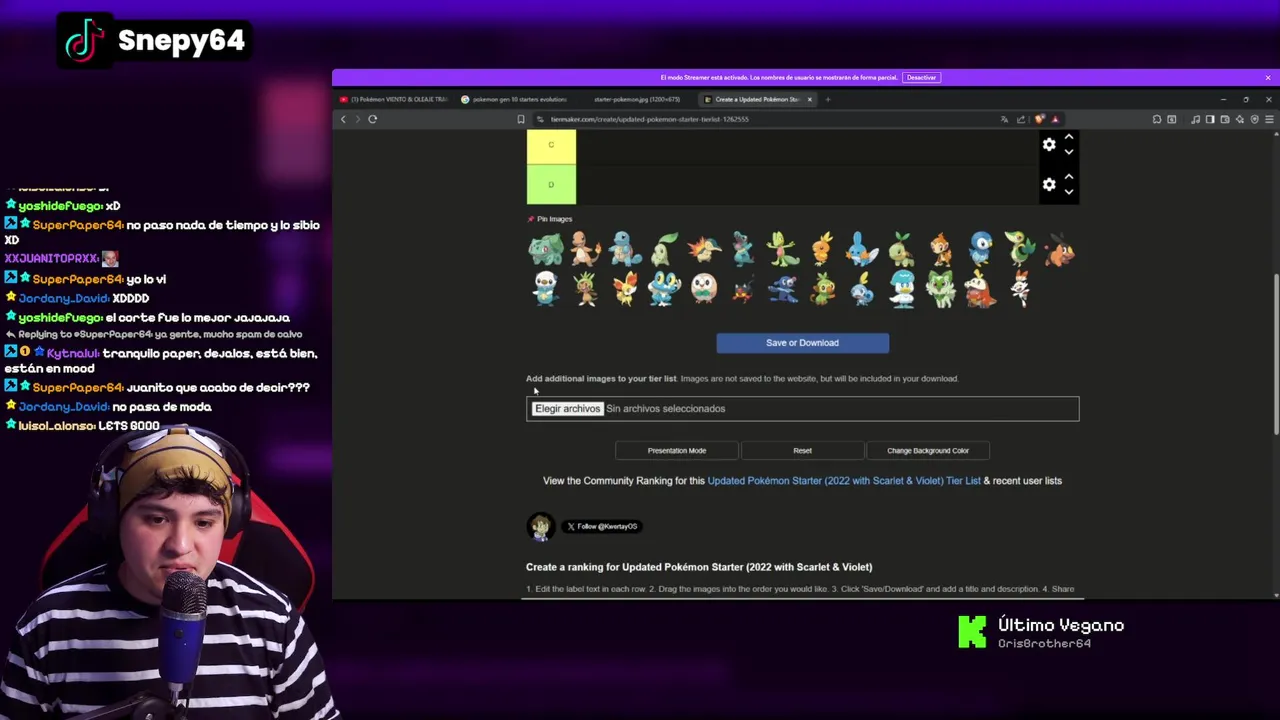
Task: Open Updated Pokémon Starter Tier List community link
Action: pos(844,481)
